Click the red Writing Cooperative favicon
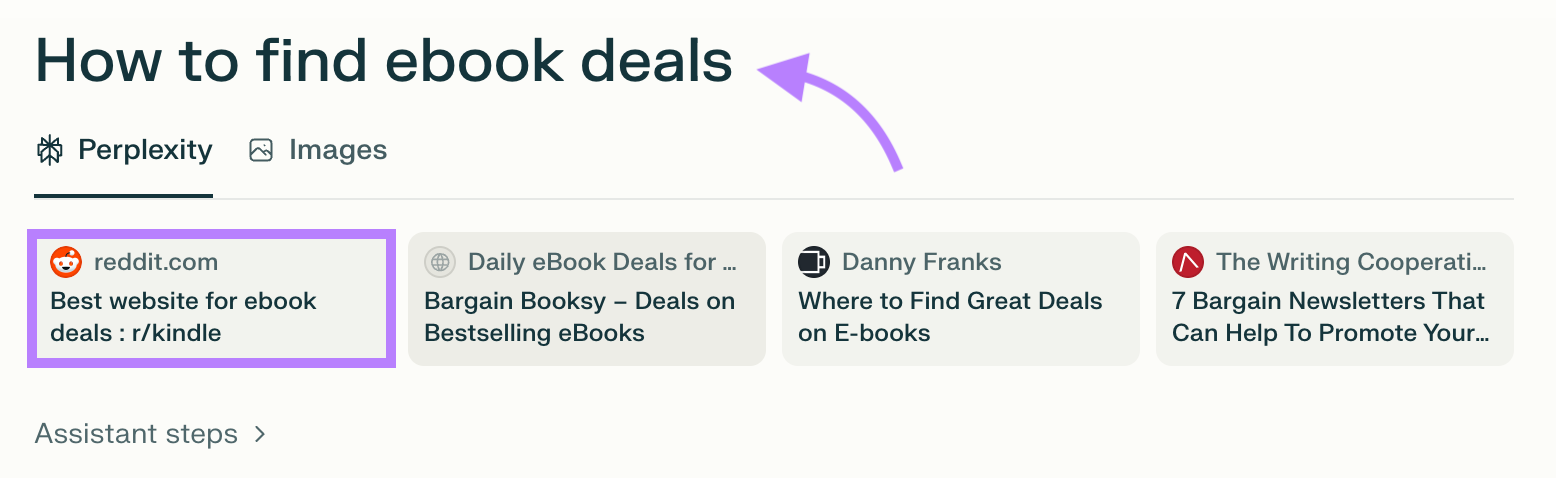This screenshot has width=1556, height=478. click(x=1188, y=262)
